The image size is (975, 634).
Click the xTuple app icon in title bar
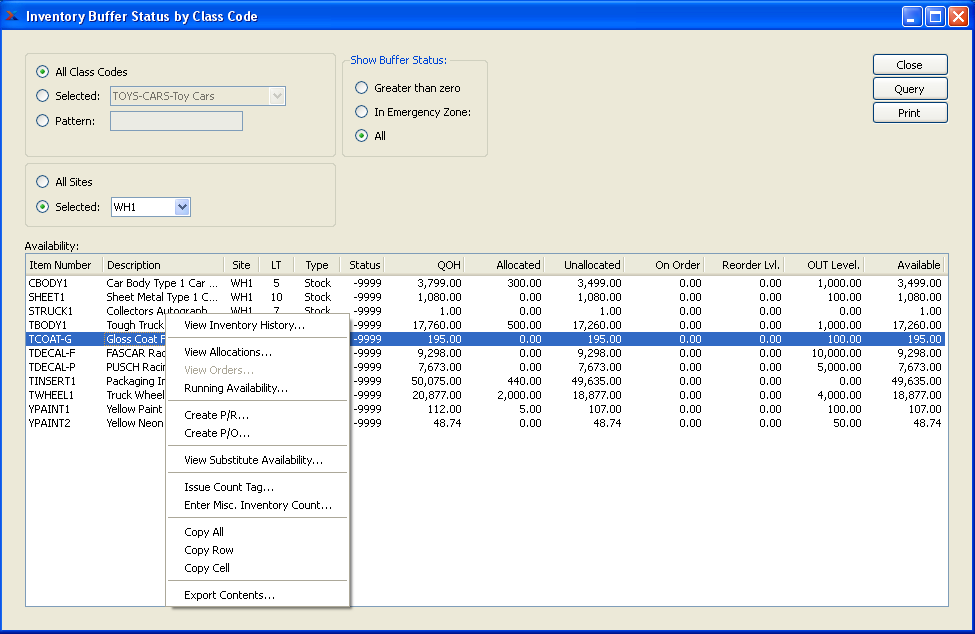(x=12, y=16)
